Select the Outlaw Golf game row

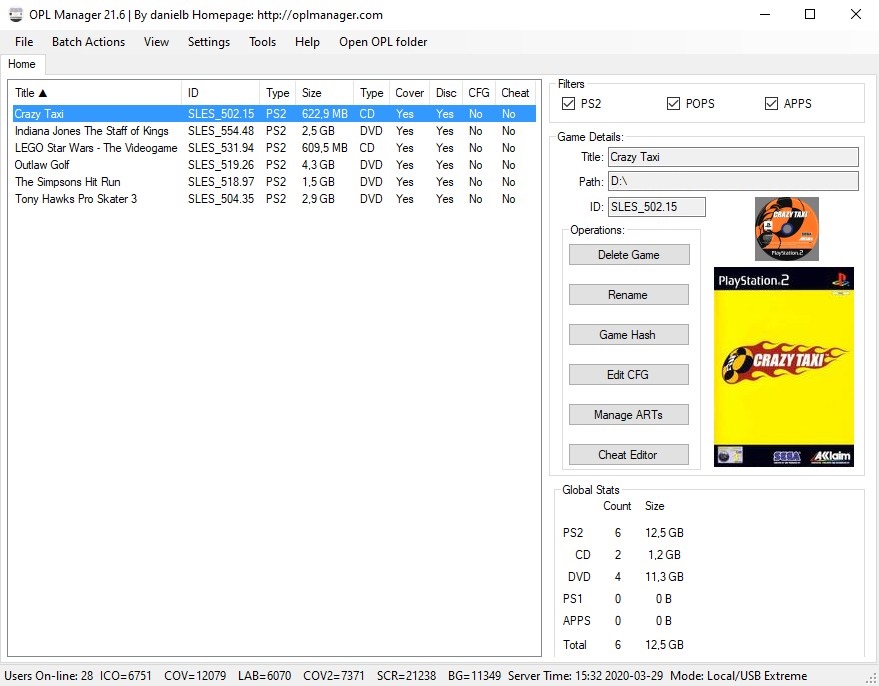[x=274, y=165]
